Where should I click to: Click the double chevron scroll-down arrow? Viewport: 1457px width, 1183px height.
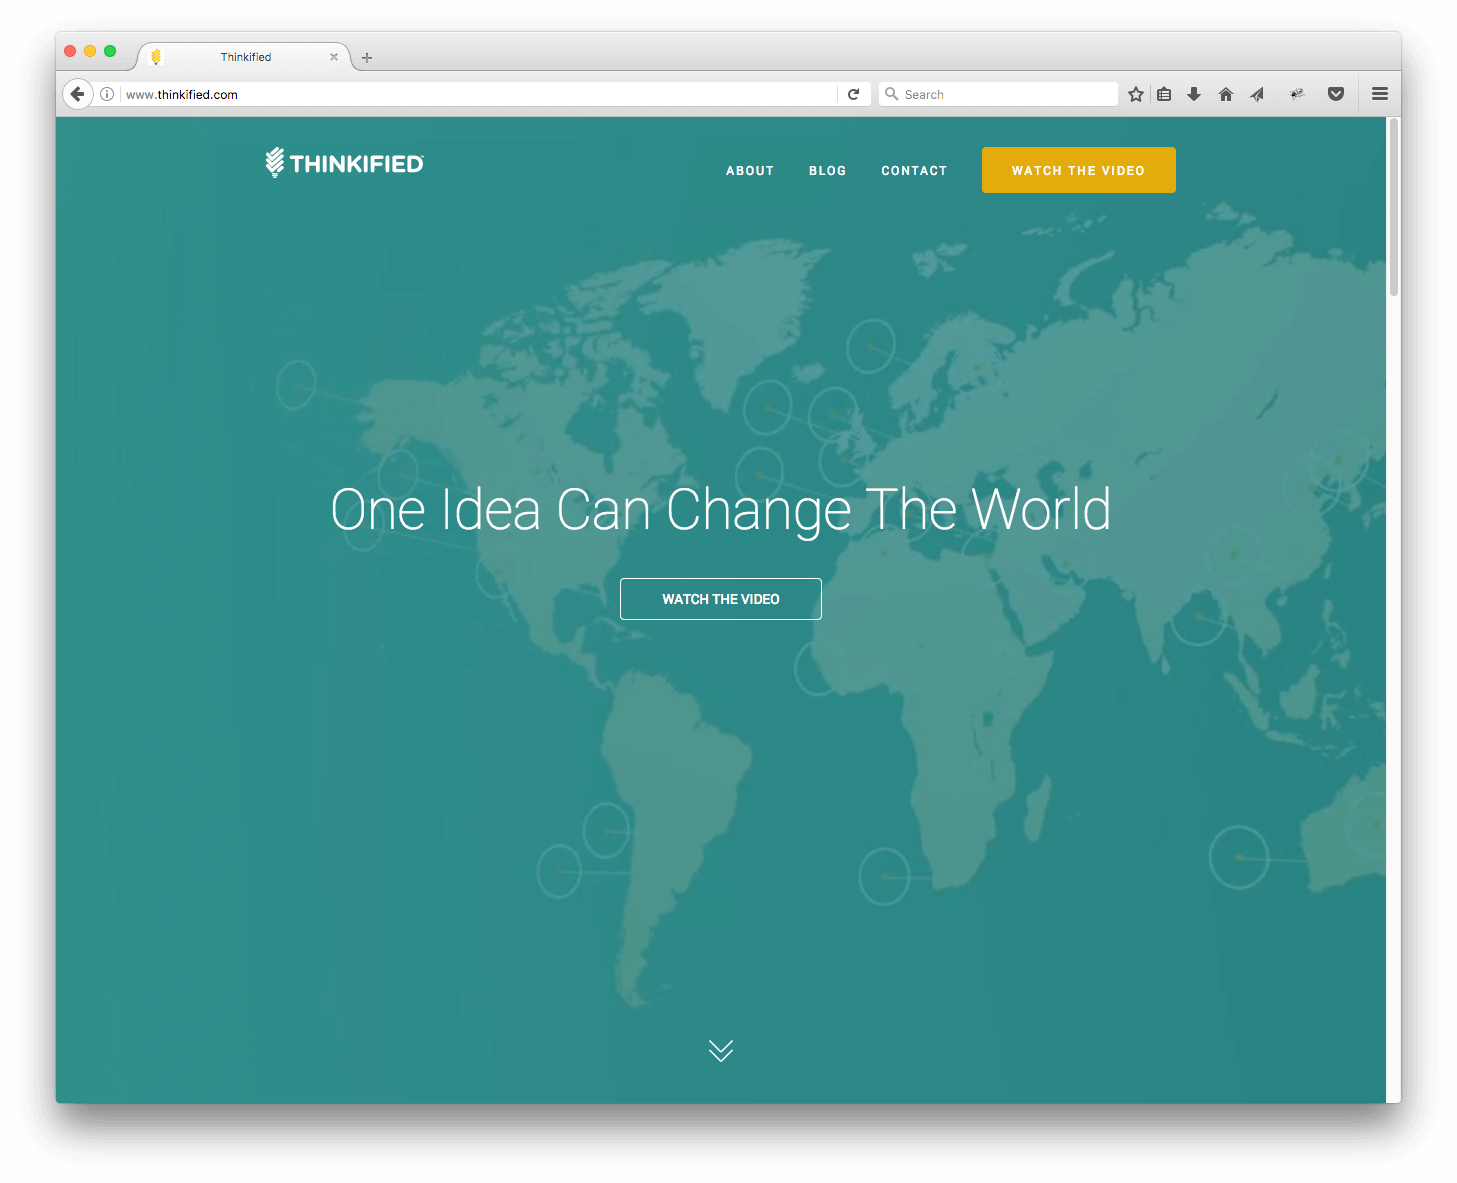(x=720, y=1050)
